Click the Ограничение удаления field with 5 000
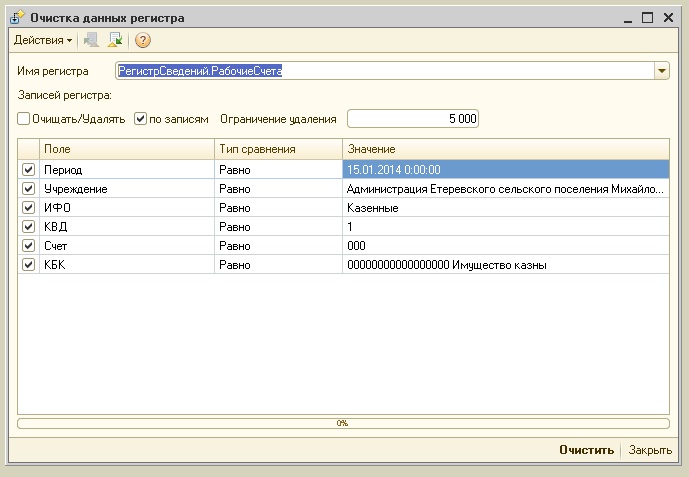Screen dimensions: 689x477 [x=413, y=119]
